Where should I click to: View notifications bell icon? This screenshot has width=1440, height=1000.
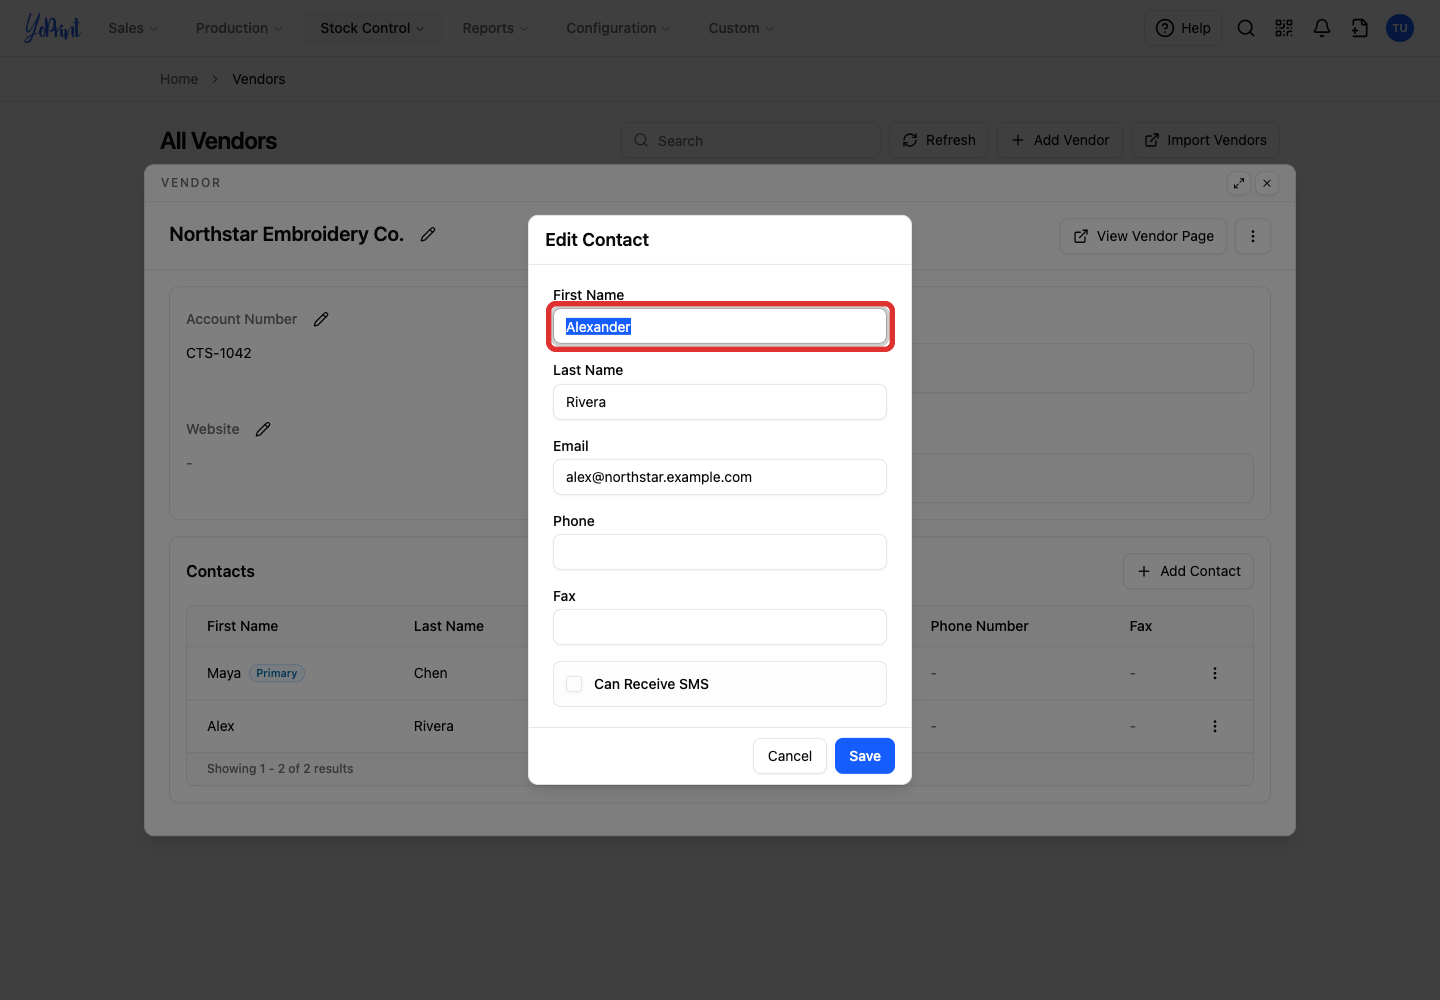(x=1322, y=28)
